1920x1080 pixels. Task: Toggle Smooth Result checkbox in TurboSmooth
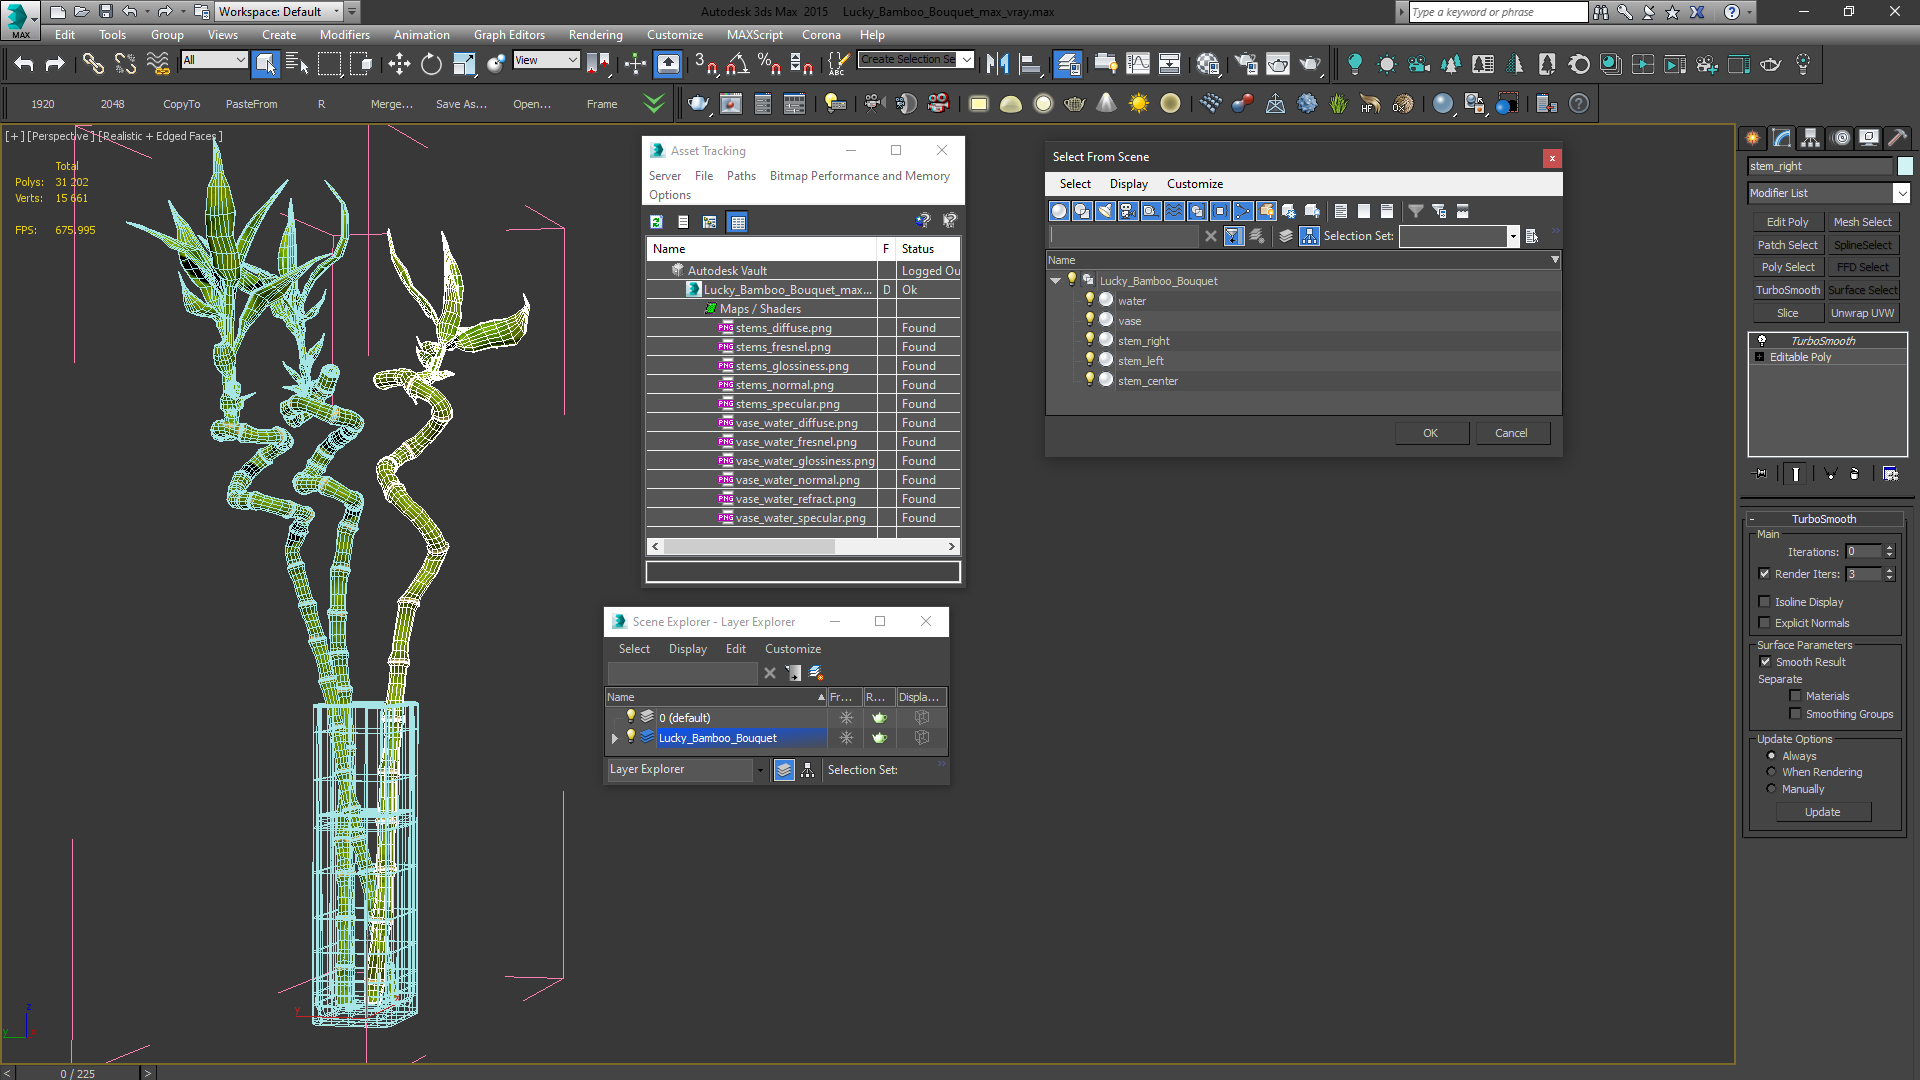tap(1766, 662)
